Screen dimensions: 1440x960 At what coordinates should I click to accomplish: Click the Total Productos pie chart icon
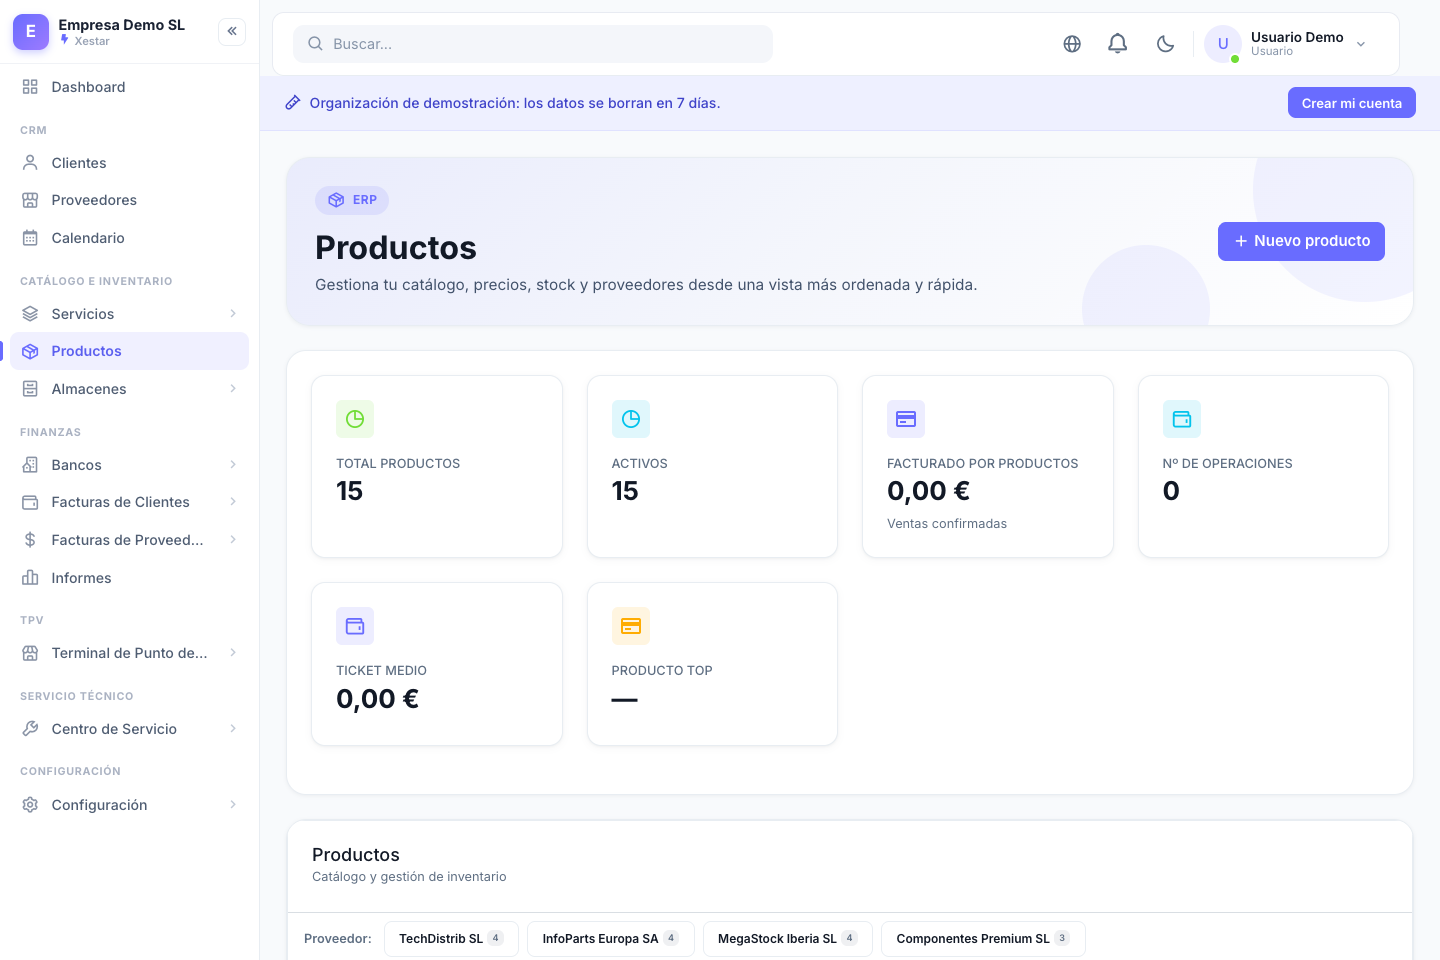point(355,419)
